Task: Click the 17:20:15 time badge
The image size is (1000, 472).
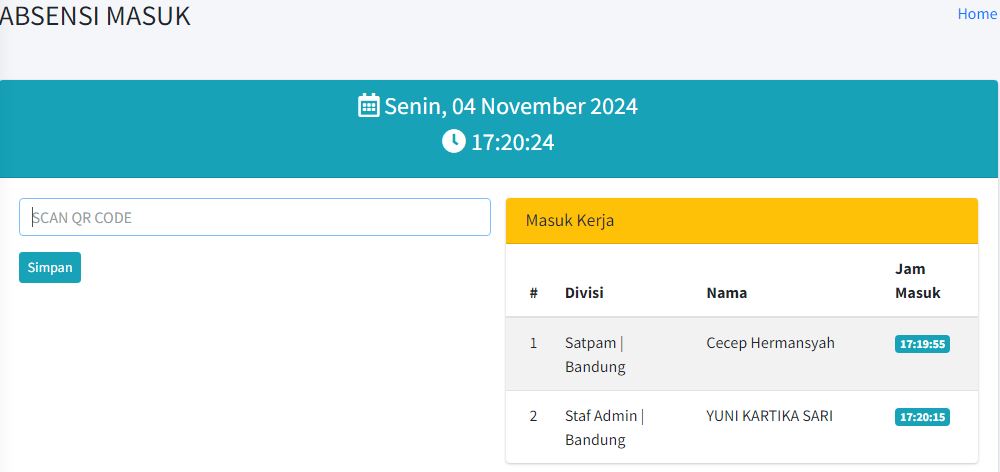Action: [x=922, y=417]
